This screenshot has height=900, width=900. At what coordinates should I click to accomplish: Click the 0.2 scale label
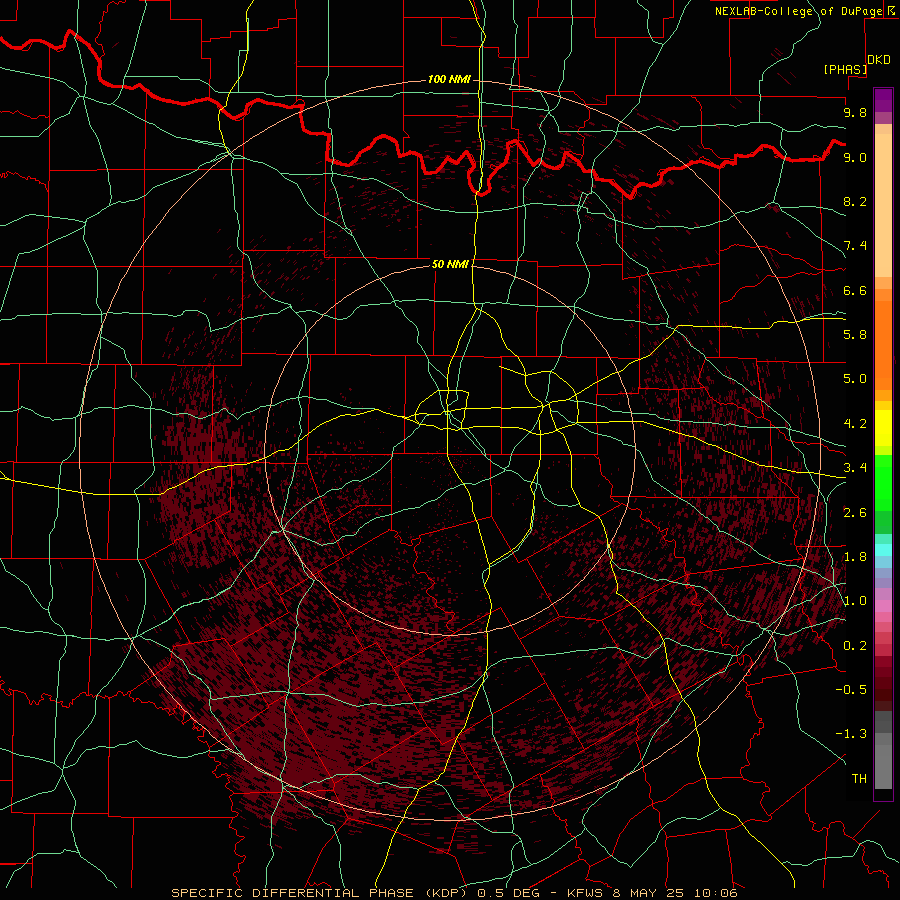(x=855, y=646)
